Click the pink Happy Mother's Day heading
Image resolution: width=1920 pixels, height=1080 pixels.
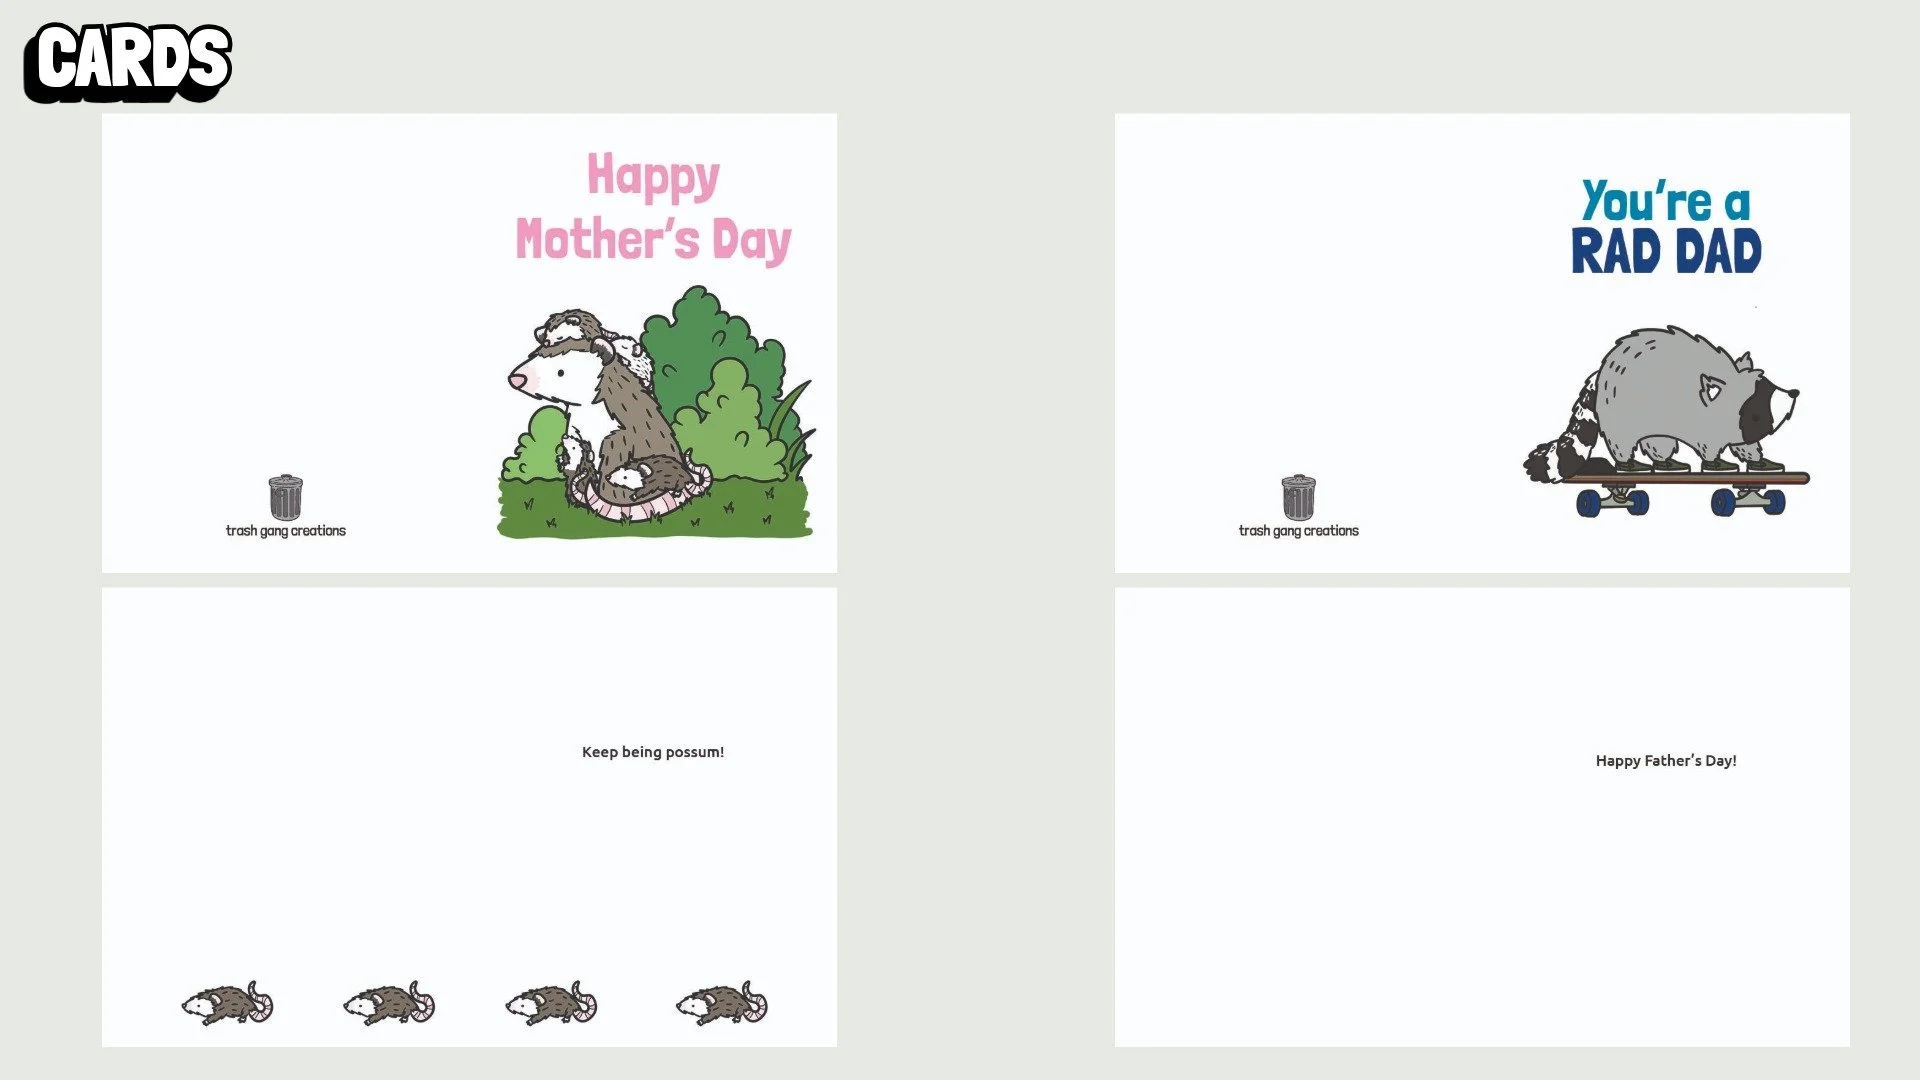[653, 207]
